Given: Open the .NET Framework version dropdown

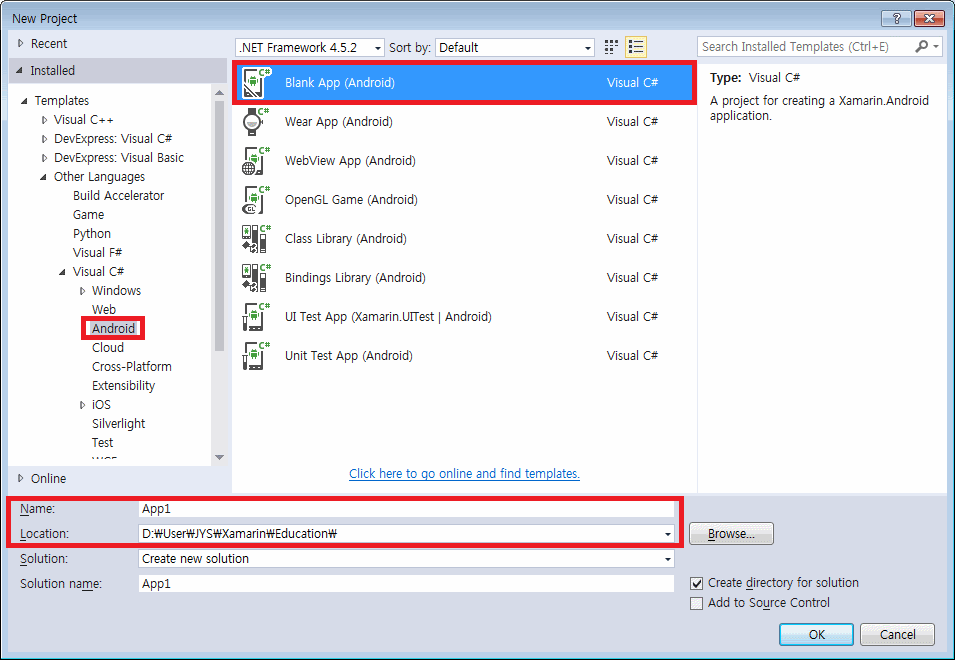Looking at the screenshot, I should coord(310,47).
